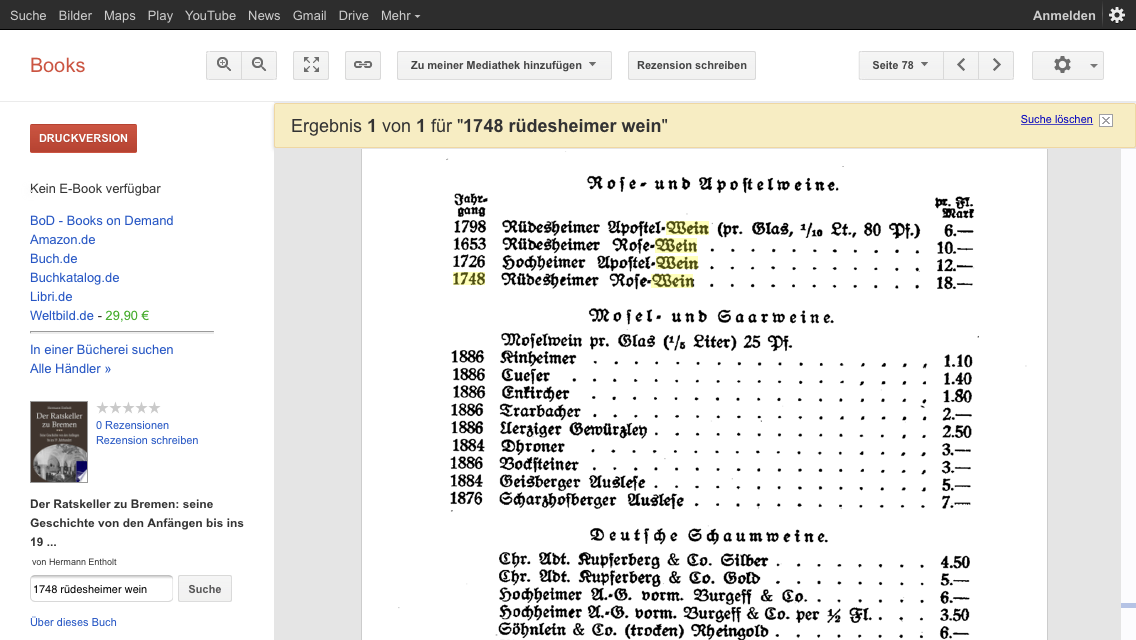1136x640 pixels.
Task: Click the red DRUCKVERSION button
Action: pos(83,138)
